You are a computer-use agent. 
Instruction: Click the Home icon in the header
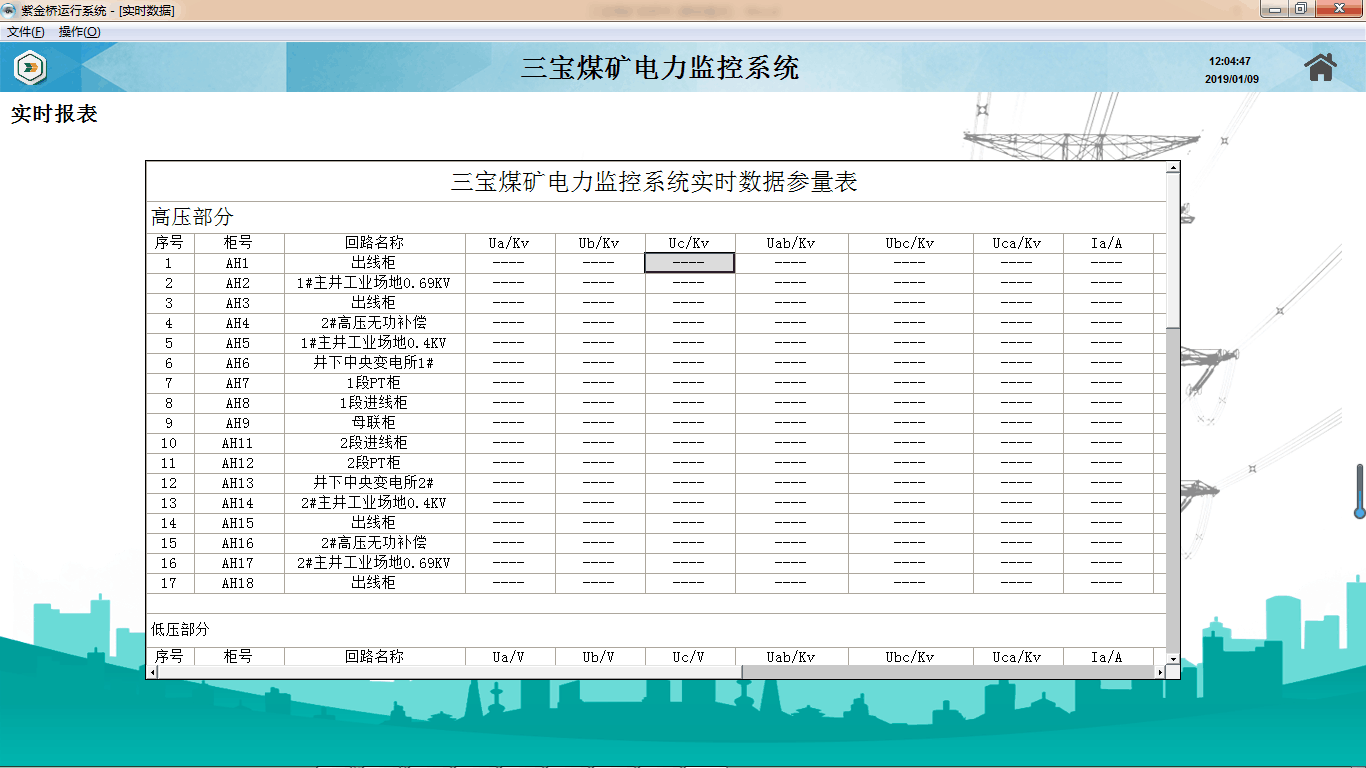1320,67
